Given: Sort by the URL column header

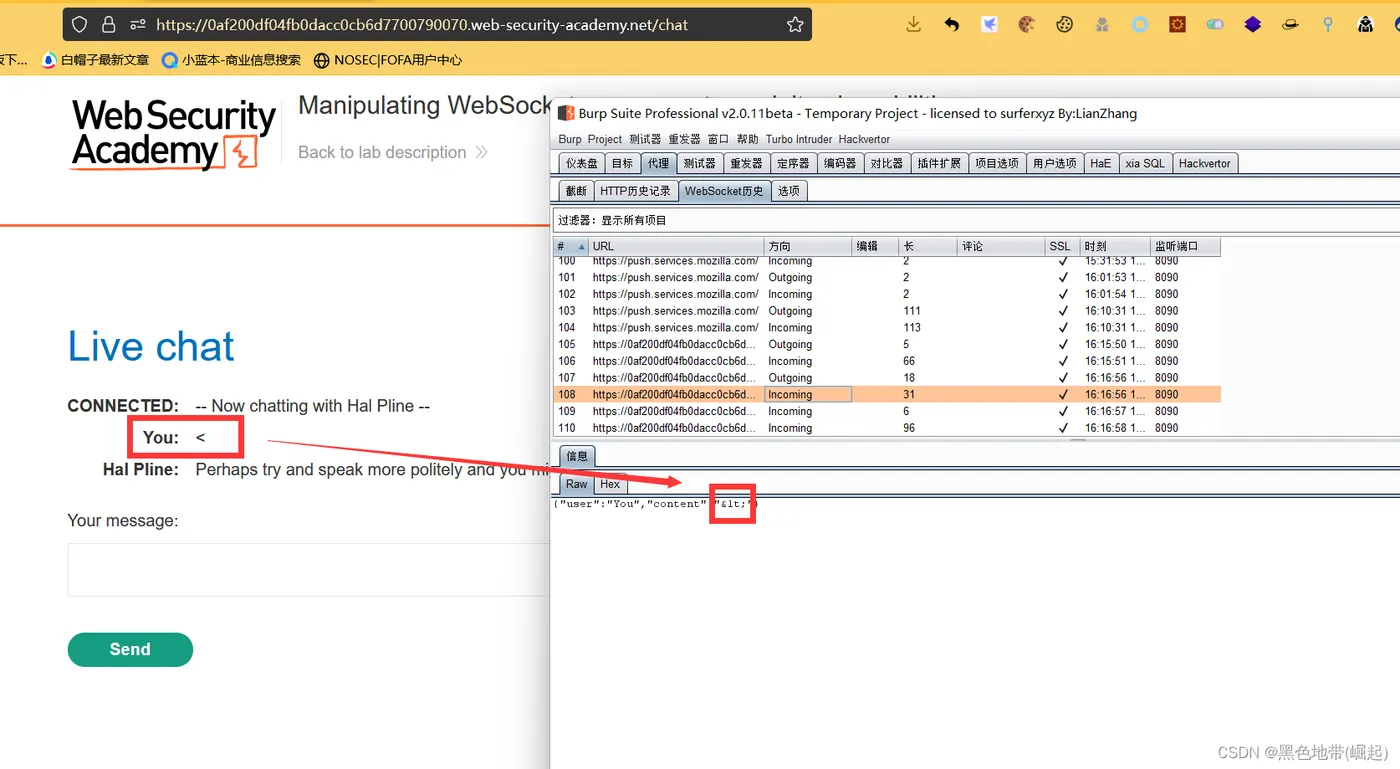Looking at the screenshot, I should [675, 246].
